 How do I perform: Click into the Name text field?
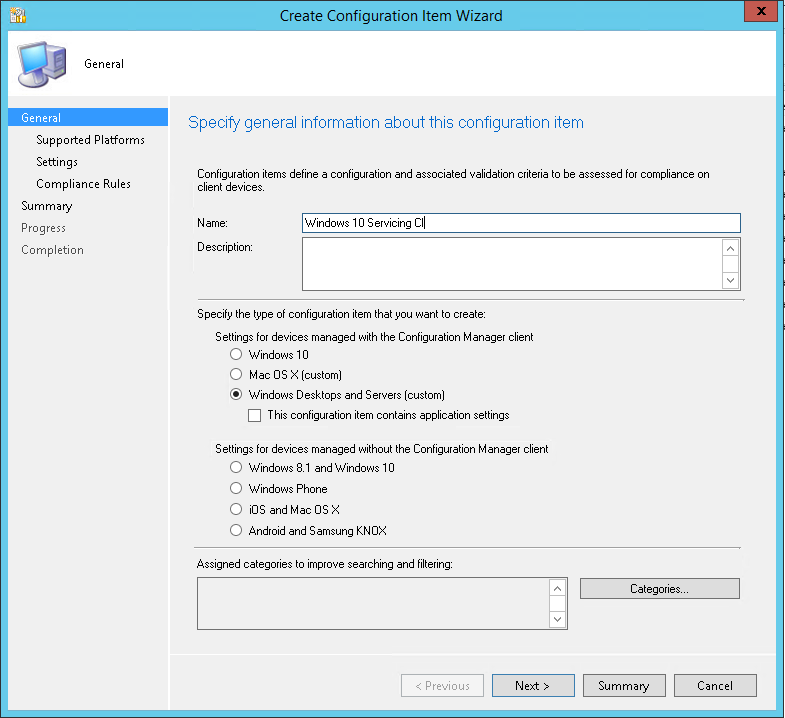point(521,223)
